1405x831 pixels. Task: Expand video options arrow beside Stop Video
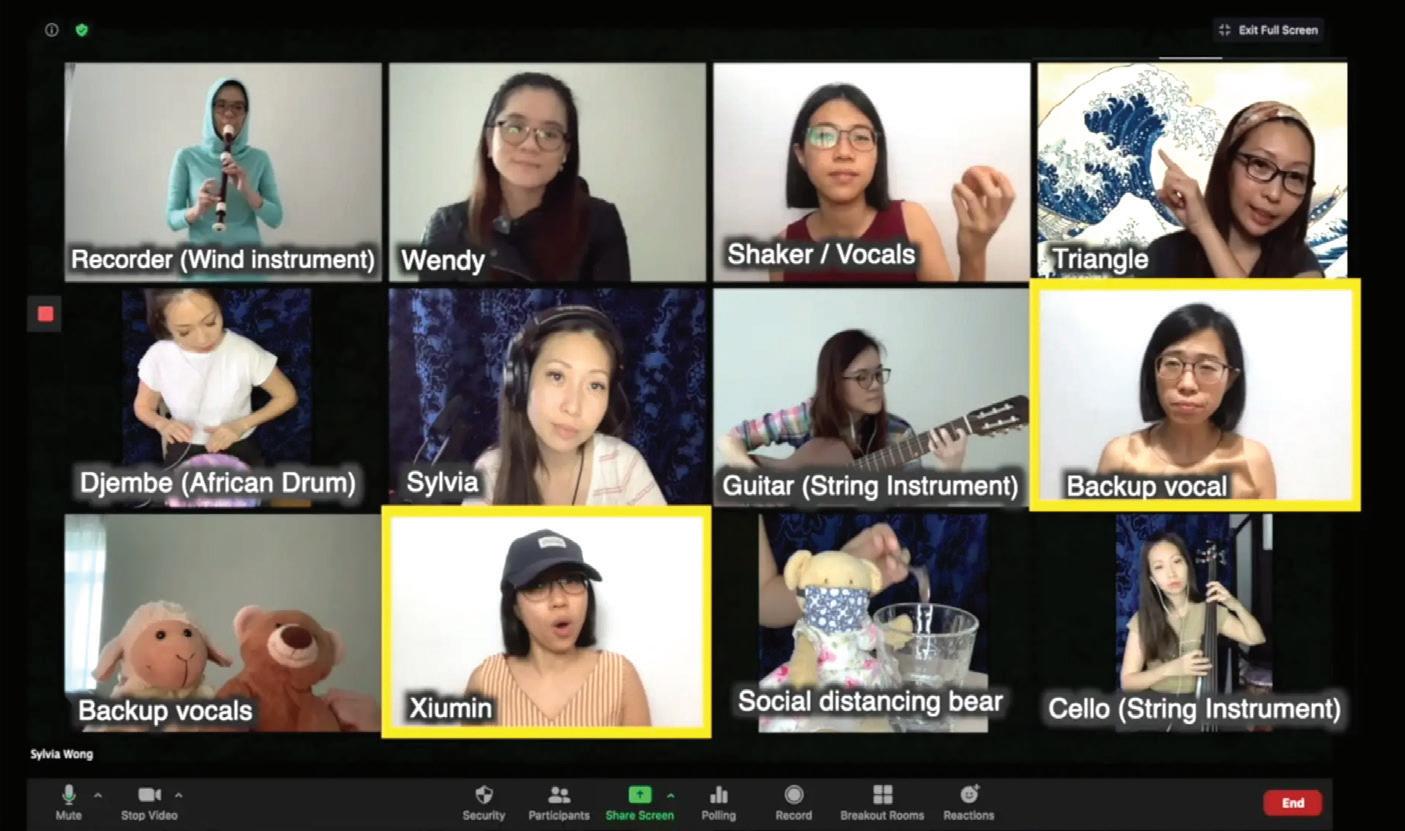click(179, 796)
